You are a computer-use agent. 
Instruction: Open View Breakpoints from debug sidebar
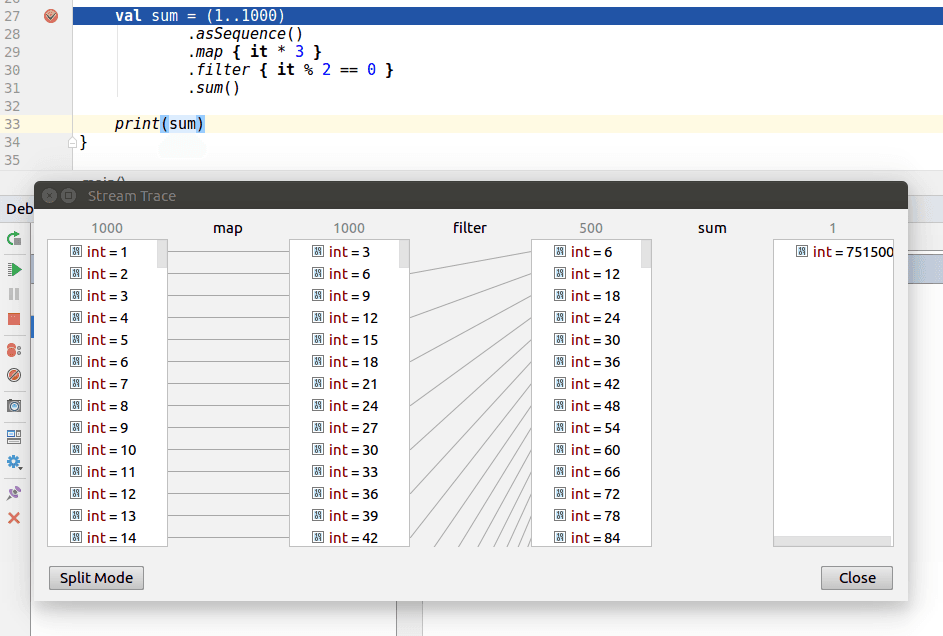(x=14, y=350)
